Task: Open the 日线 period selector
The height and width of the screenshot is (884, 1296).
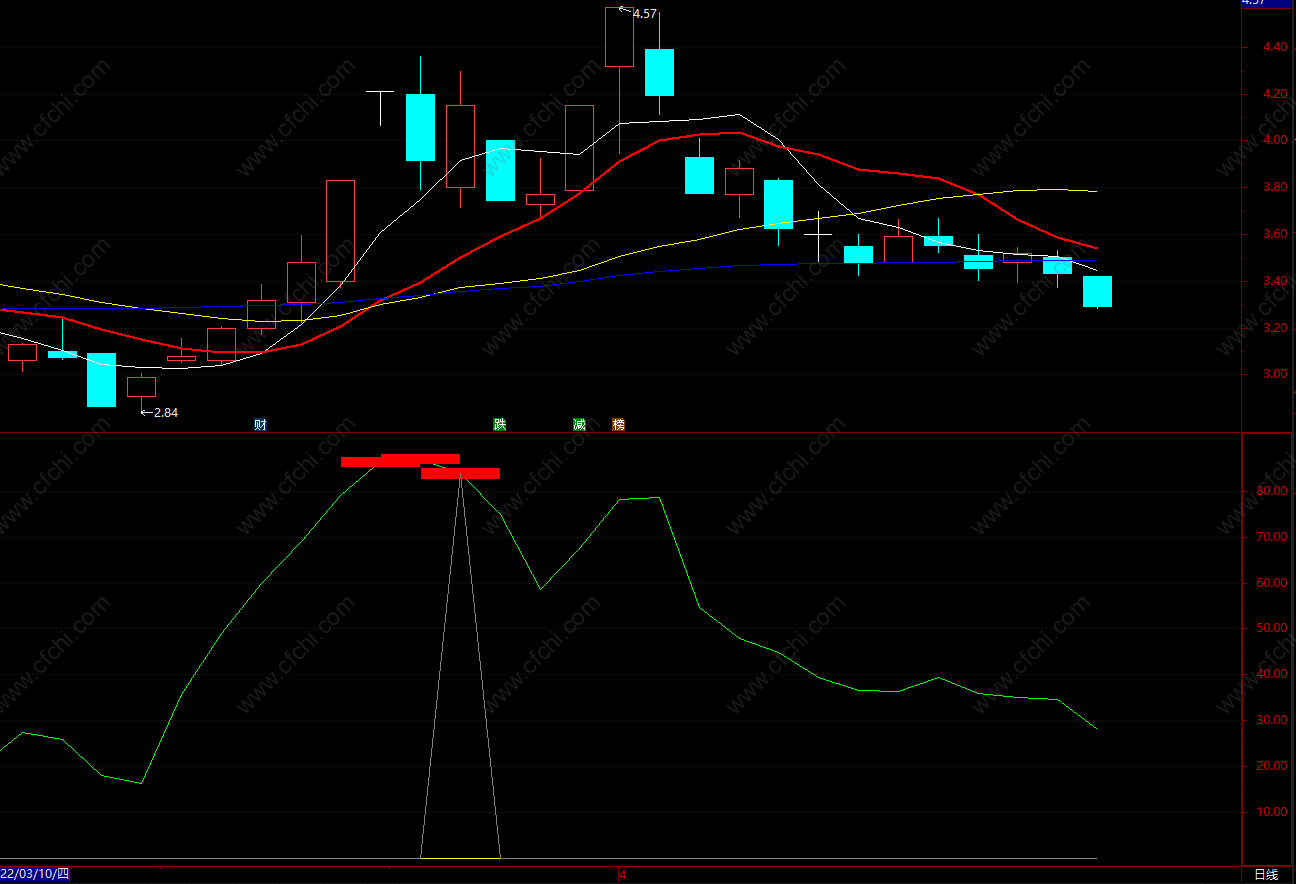Action: (x=1266, y=875)
